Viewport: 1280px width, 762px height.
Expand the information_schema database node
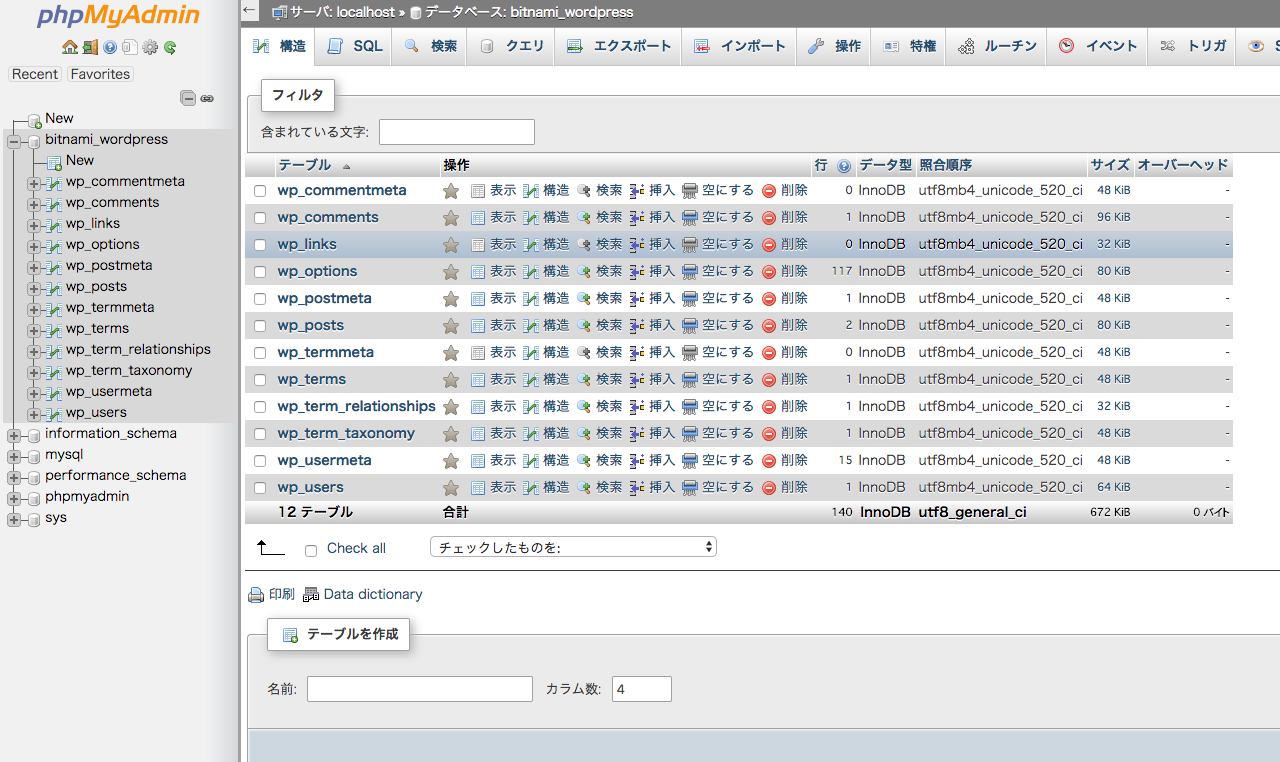coord(14,435)
